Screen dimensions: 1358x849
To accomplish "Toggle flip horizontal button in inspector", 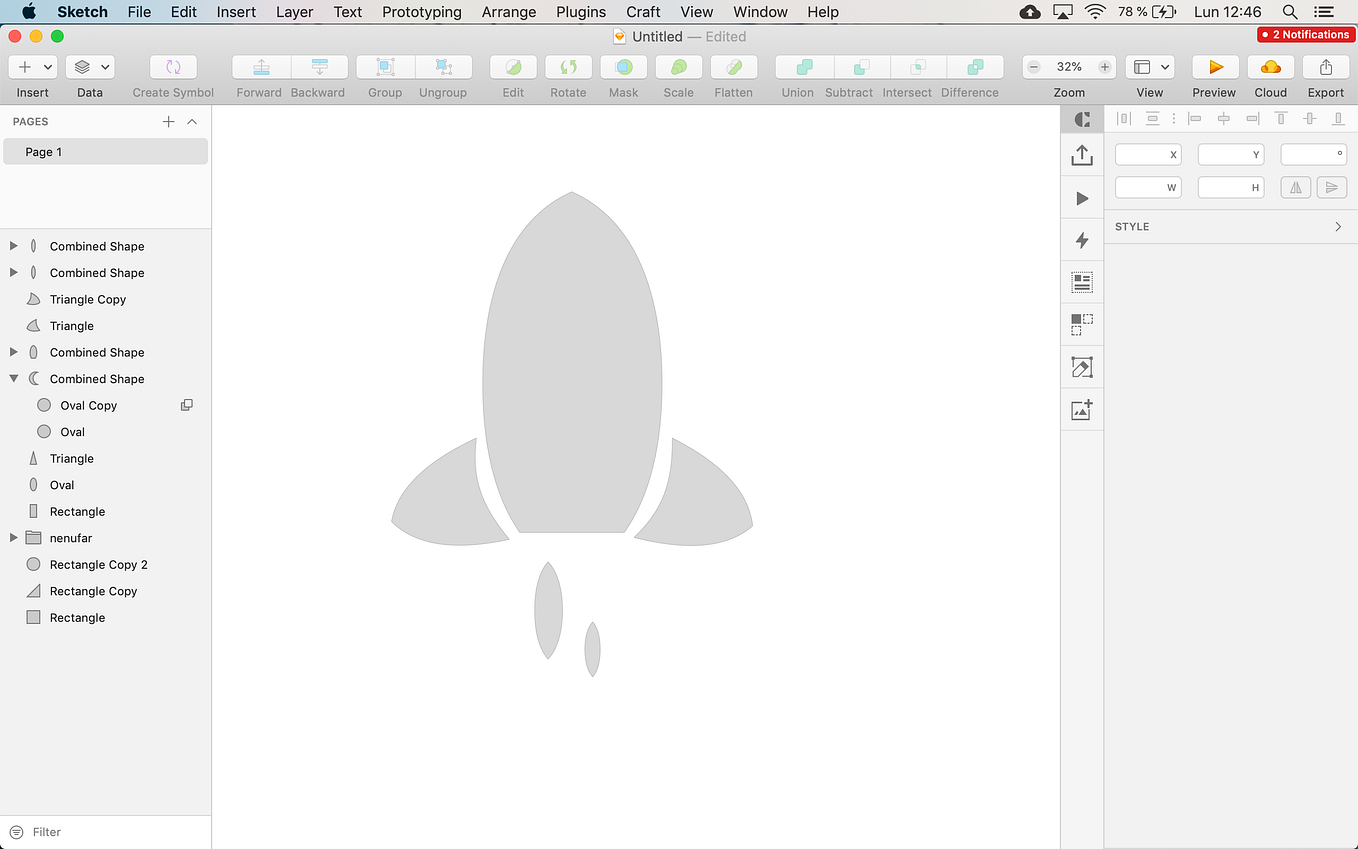I will click(x=1295, y=187).
